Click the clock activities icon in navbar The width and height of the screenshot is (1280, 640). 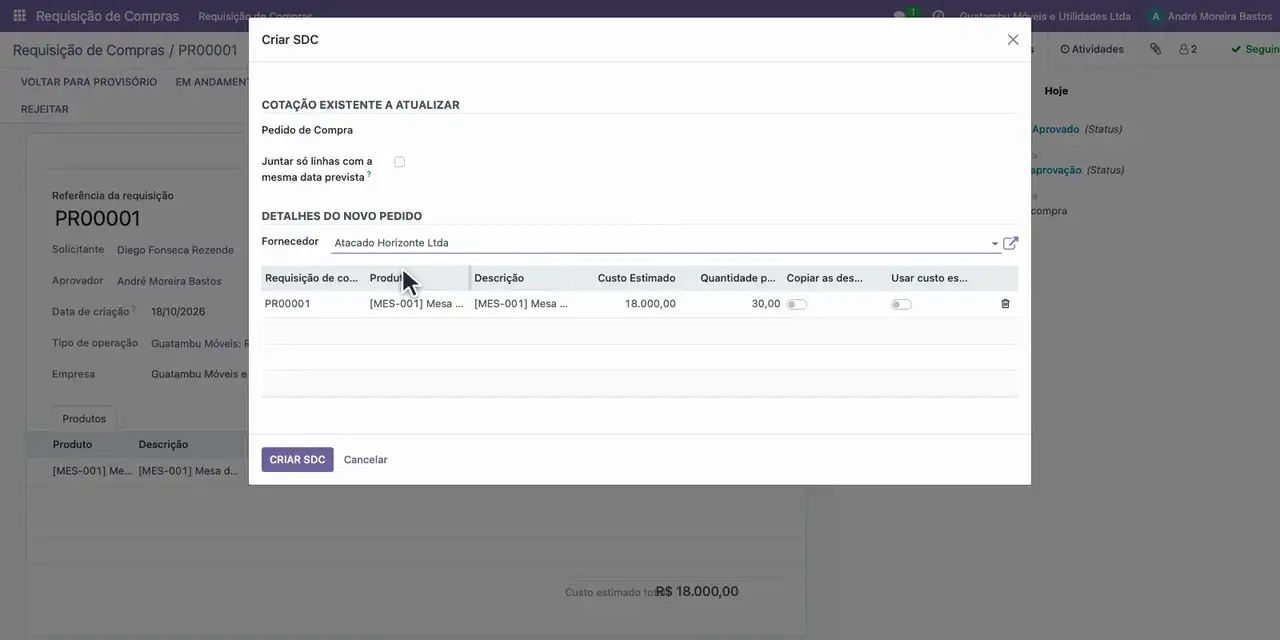pos(938,16)
